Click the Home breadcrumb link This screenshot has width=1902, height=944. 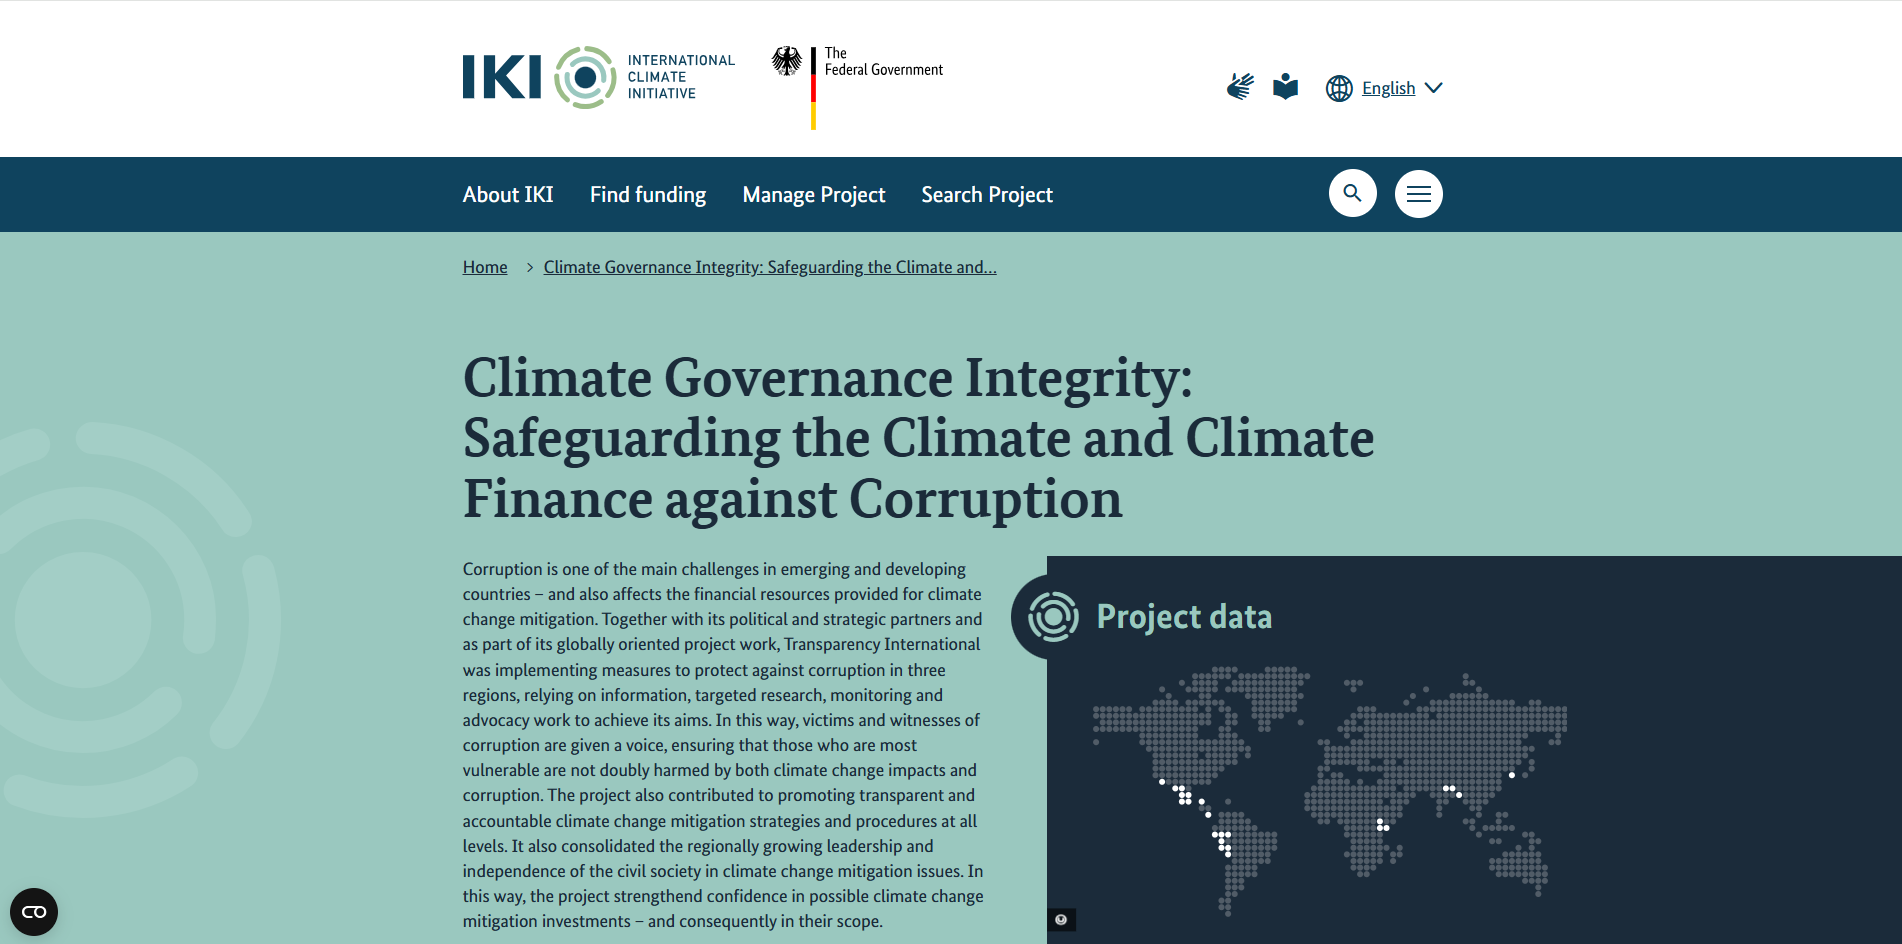485,267
